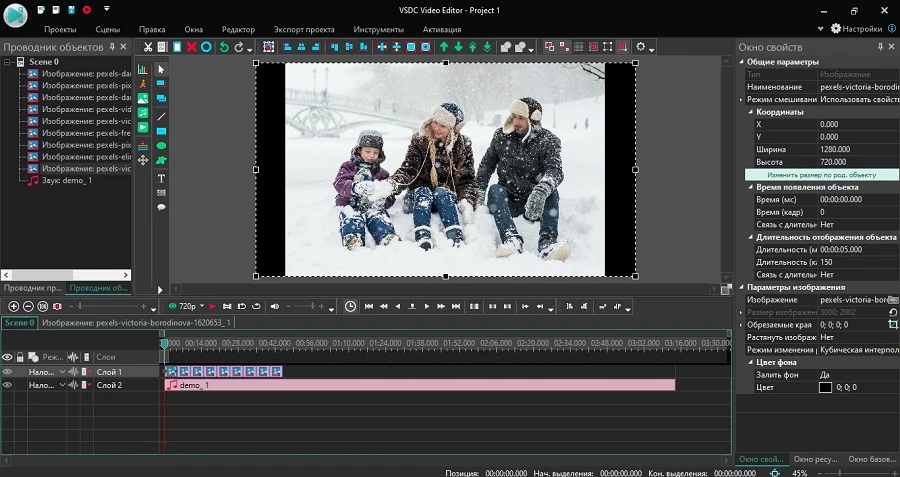The image size is (900, 477).
Task: Click the Redo arrow icon
Action: pos(239,47)
